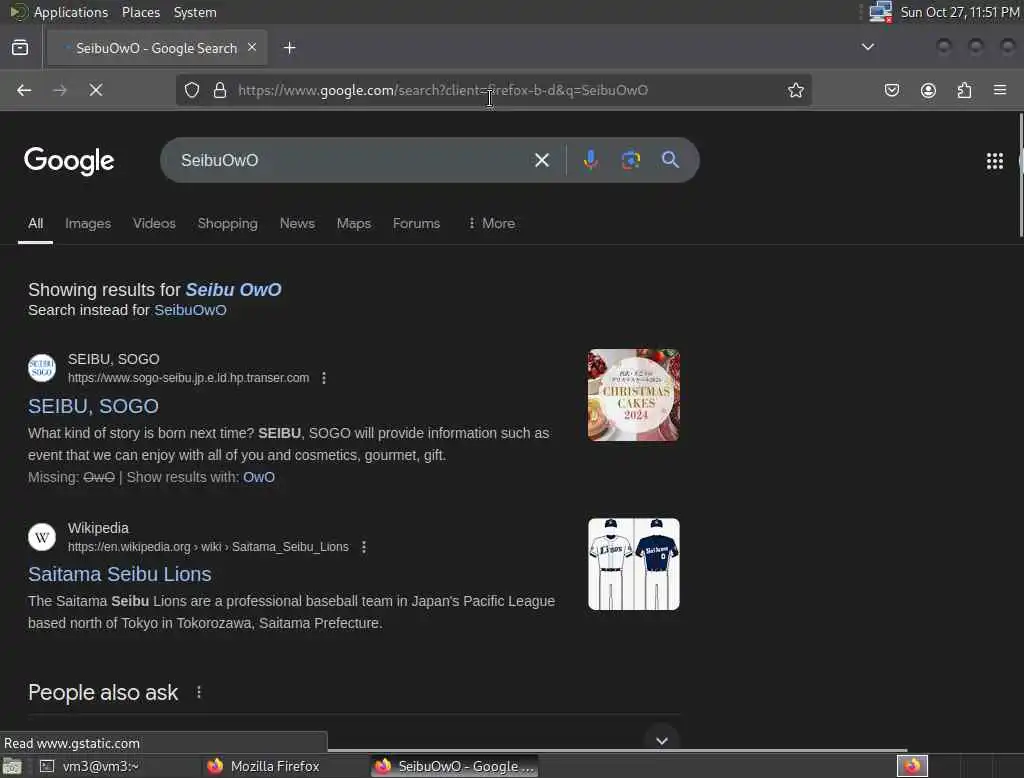Viewport: 1024px width, 778px height.
Task: Open options for SEIBU, SOGO result
Action: click(x=324, y=378)
